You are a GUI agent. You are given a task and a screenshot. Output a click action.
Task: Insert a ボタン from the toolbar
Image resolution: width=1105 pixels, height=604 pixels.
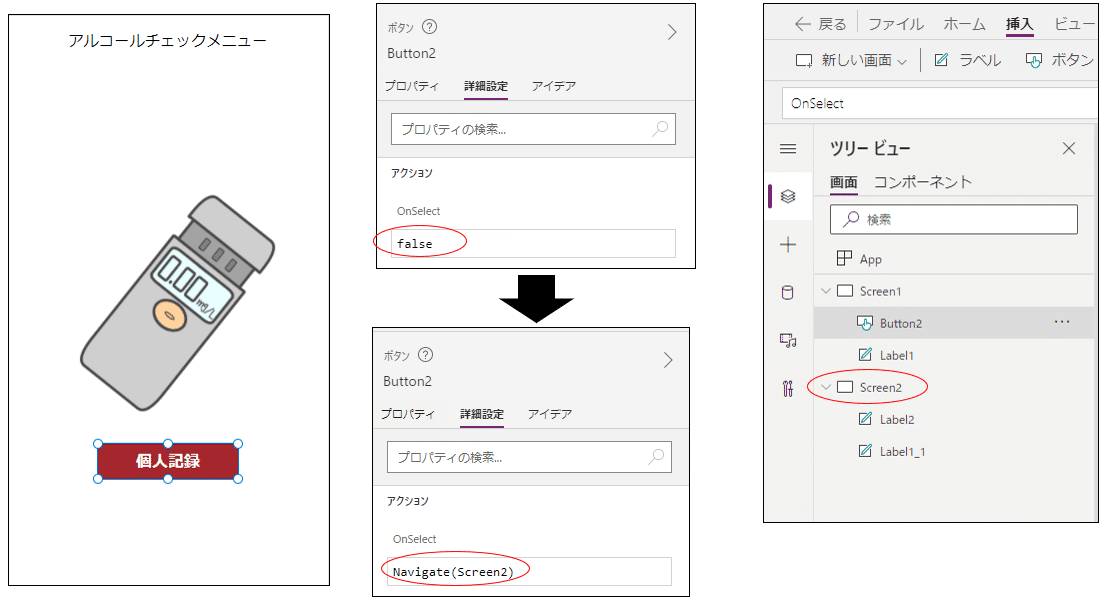pyautogui.click(x=1059, y=60)
